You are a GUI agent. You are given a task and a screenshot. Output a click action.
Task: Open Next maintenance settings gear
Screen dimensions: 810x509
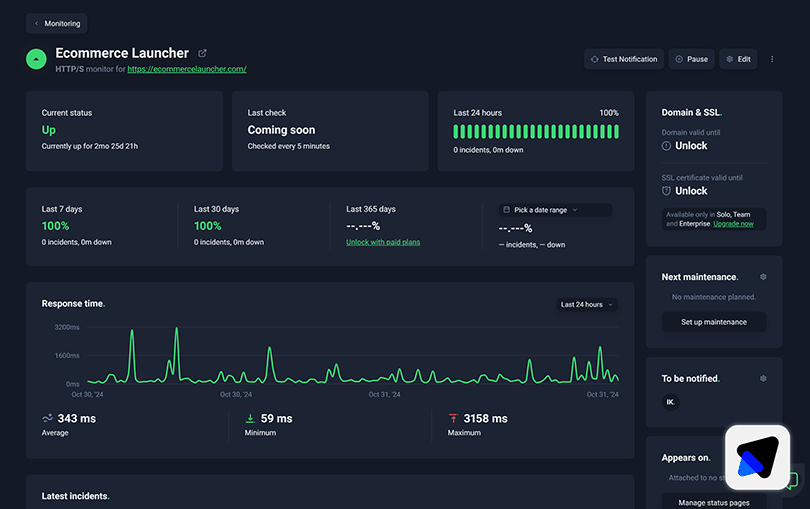click(x=763, y=277)
